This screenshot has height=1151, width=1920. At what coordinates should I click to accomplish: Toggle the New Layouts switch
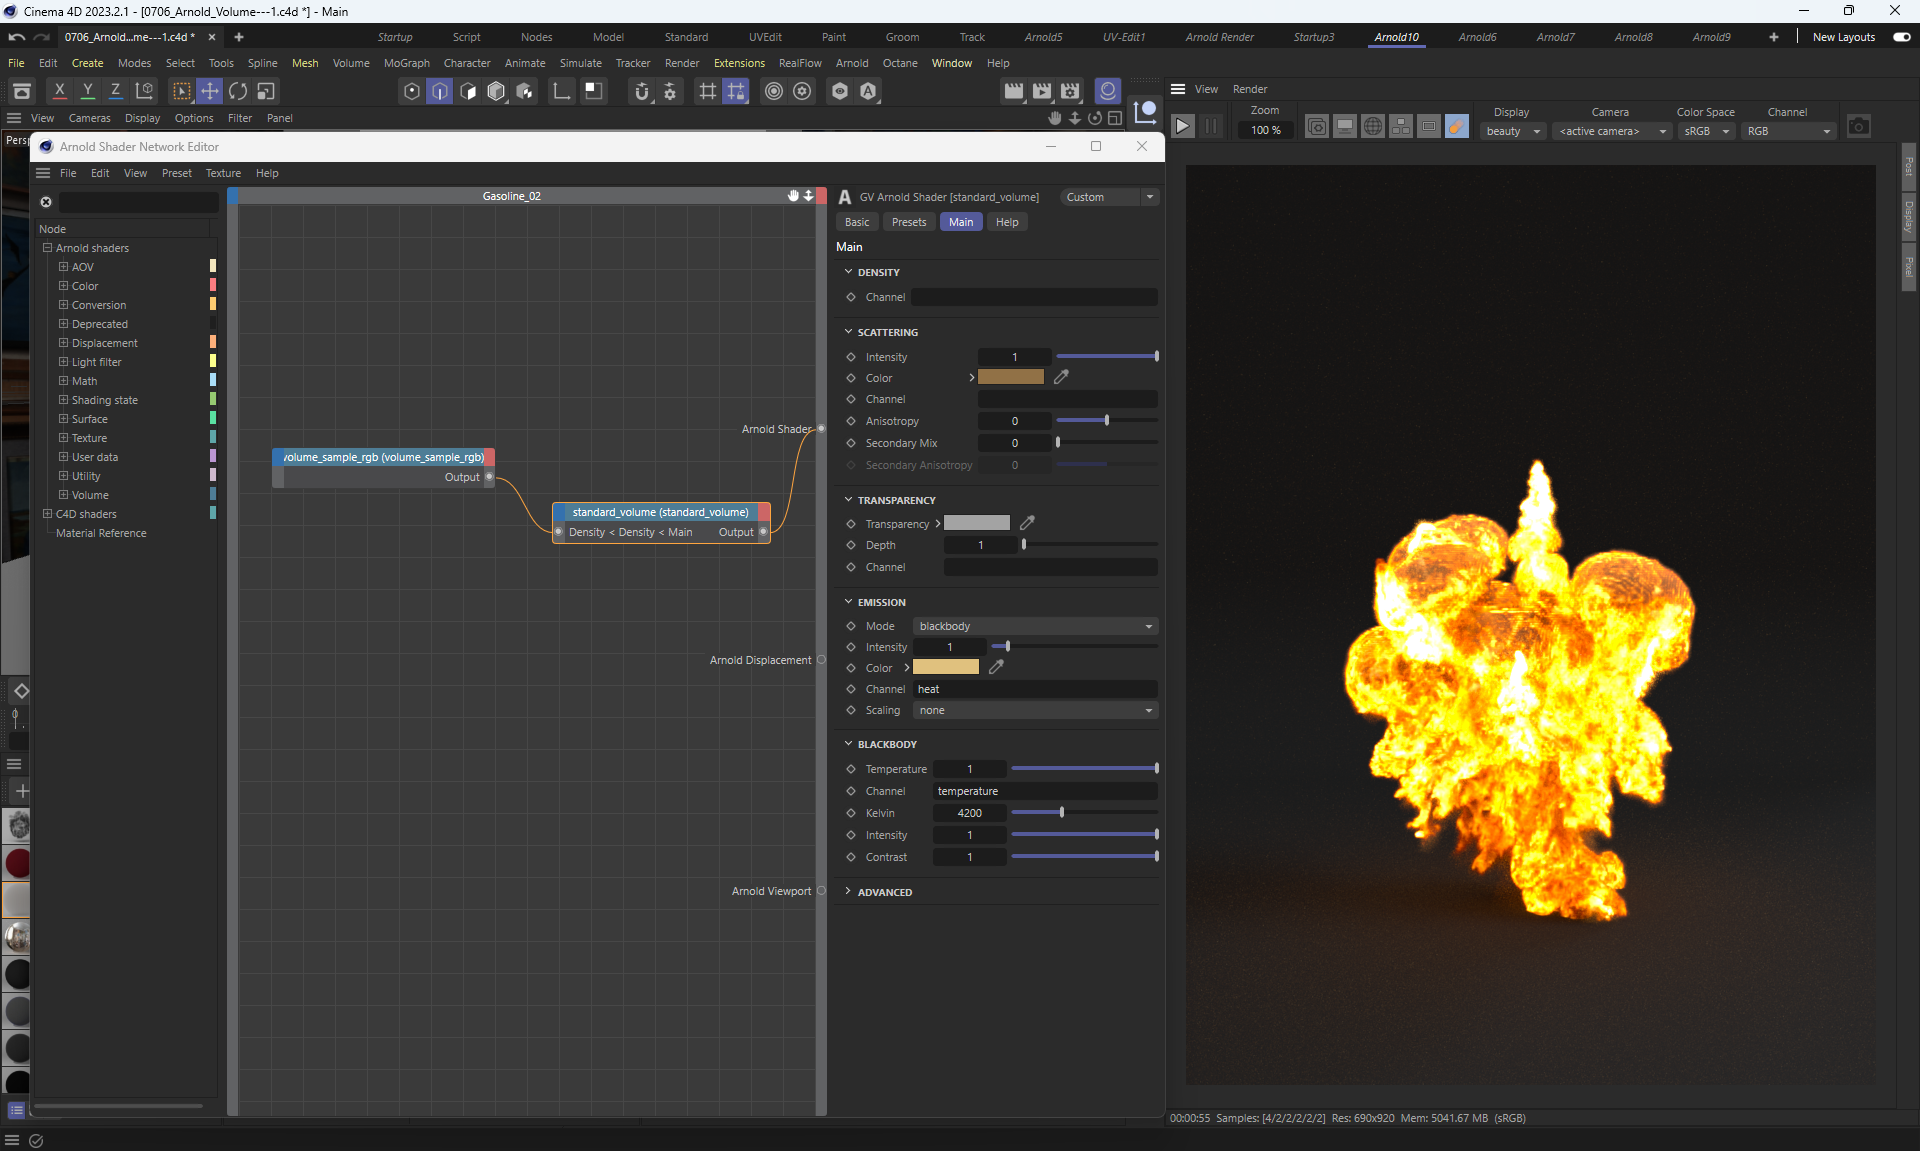pyautogui.click(x=1901, y=37)
